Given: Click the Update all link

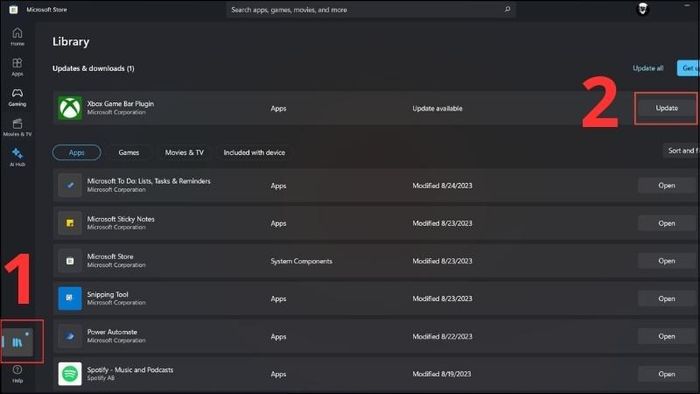Looking at the screenshot, I should [648, 68].
